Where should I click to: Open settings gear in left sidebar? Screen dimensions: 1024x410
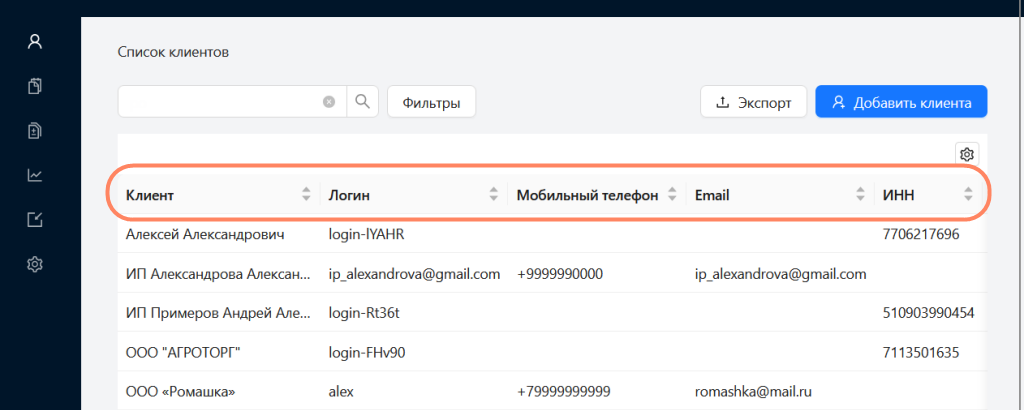click(x=35, y=264)
